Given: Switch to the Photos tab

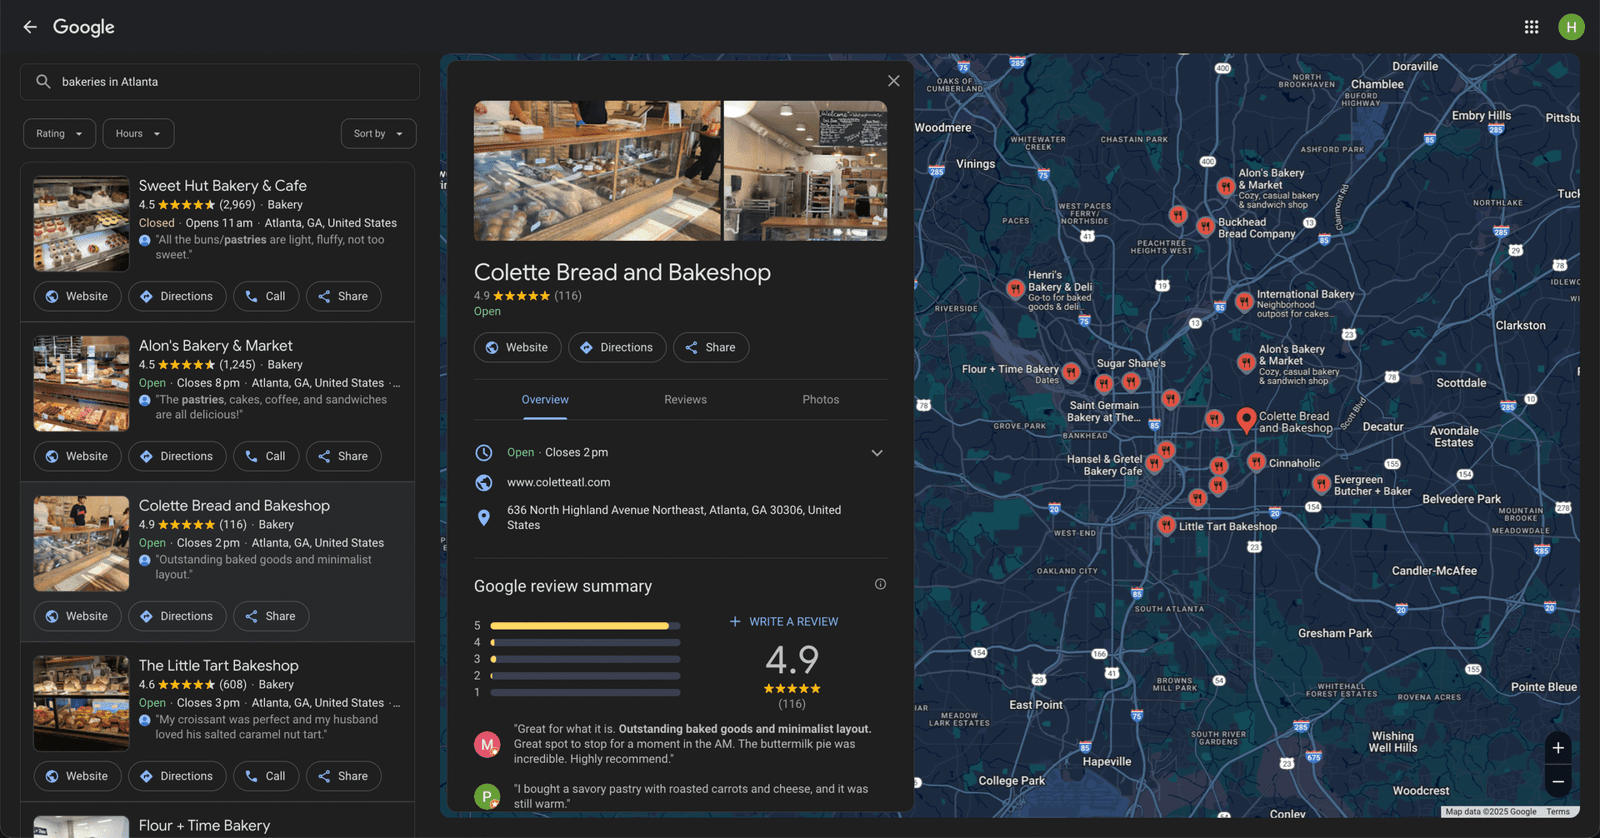Looking at the screenshot, I should (x=821, y=400).
